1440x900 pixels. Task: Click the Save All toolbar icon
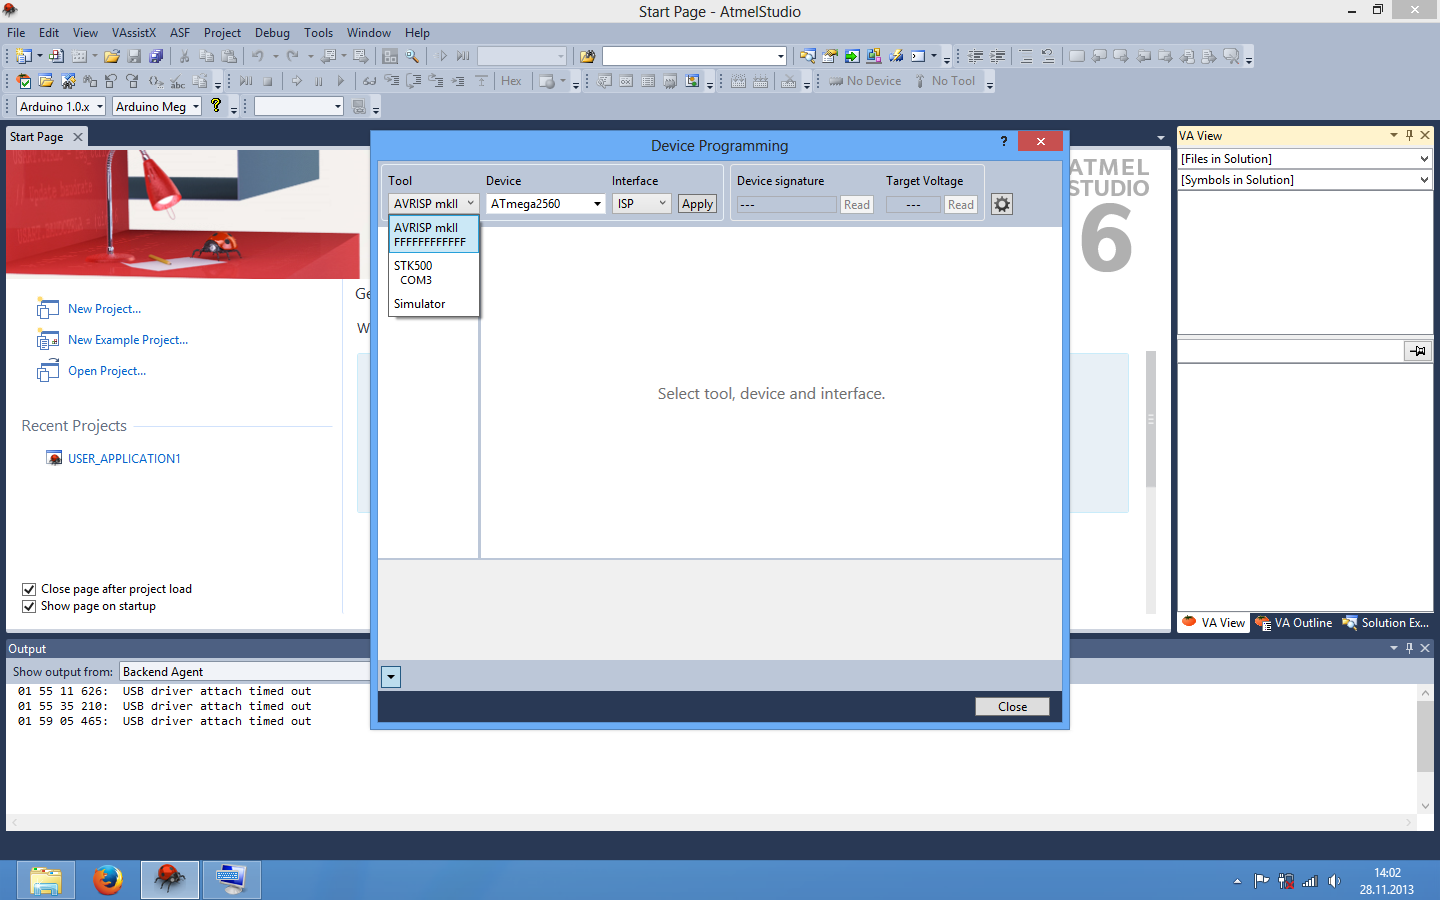click(156, 56)
